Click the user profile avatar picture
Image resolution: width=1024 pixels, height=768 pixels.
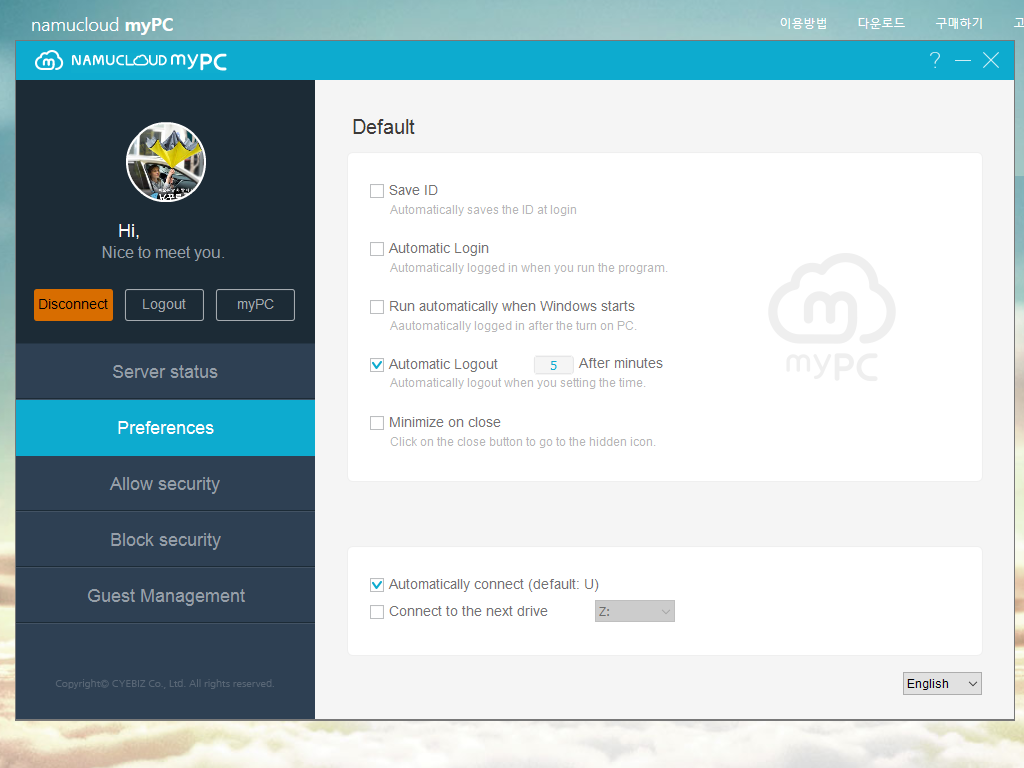(166, 162)
